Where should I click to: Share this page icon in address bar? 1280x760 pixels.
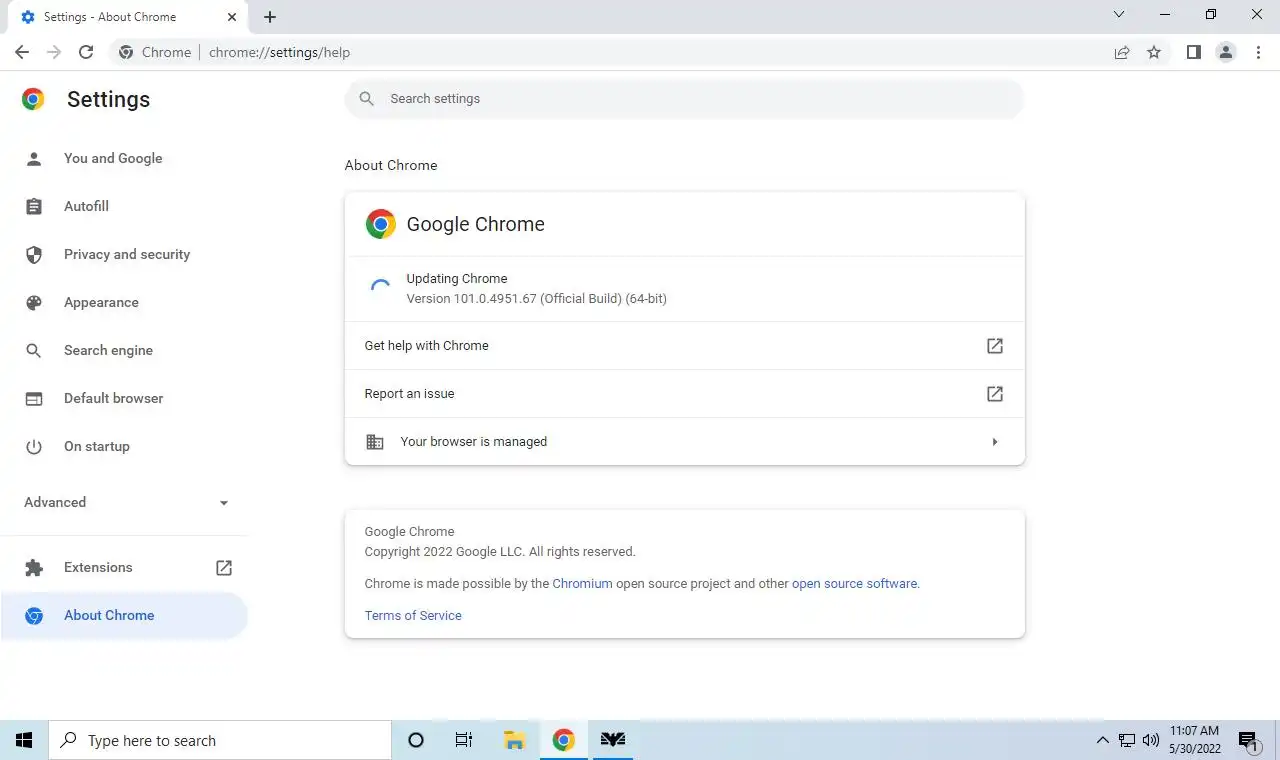point(1122,52)
